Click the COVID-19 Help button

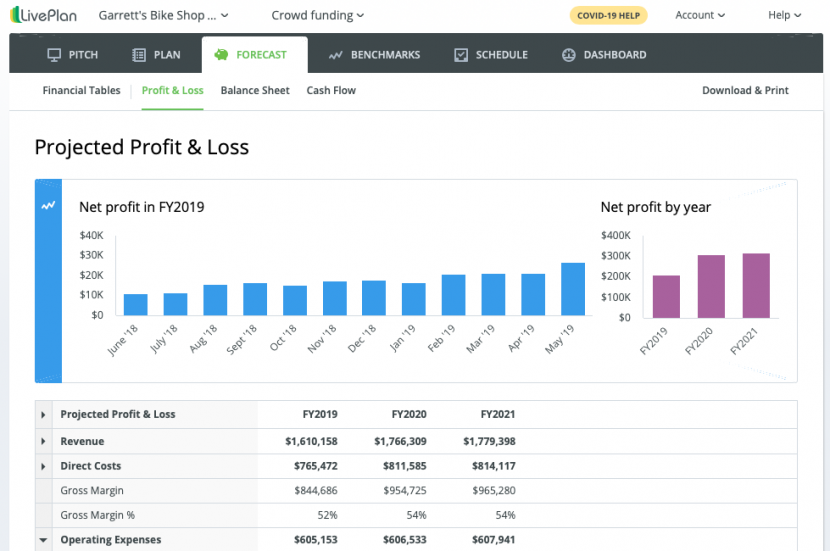pyautogui.click(x=608, y=16)
